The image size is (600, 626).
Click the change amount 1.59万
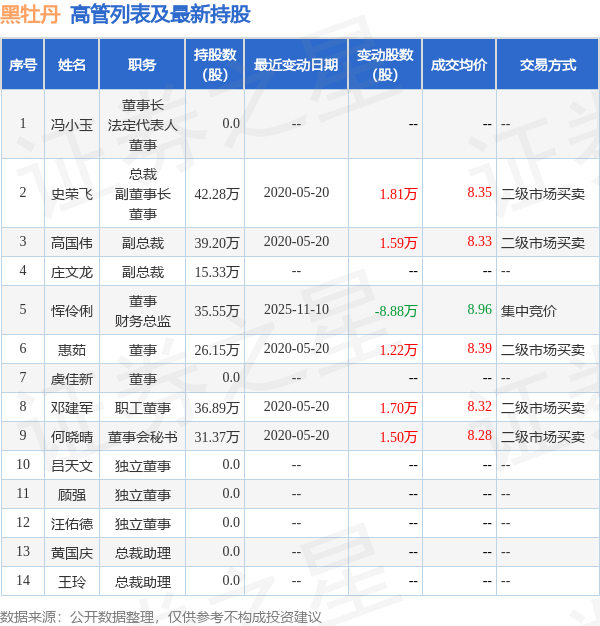point(398,242)
